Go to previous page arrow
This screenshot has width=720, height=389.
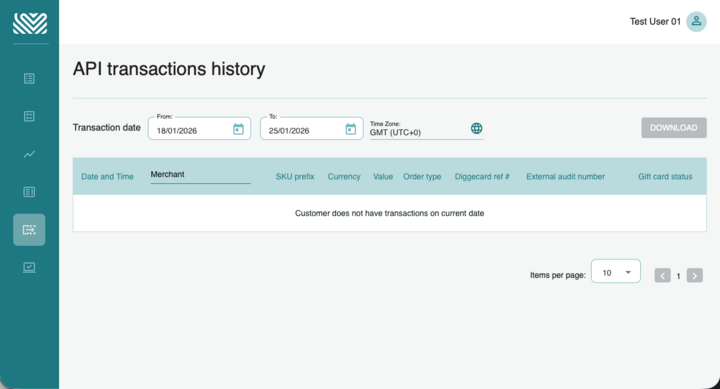click(662, 276)
